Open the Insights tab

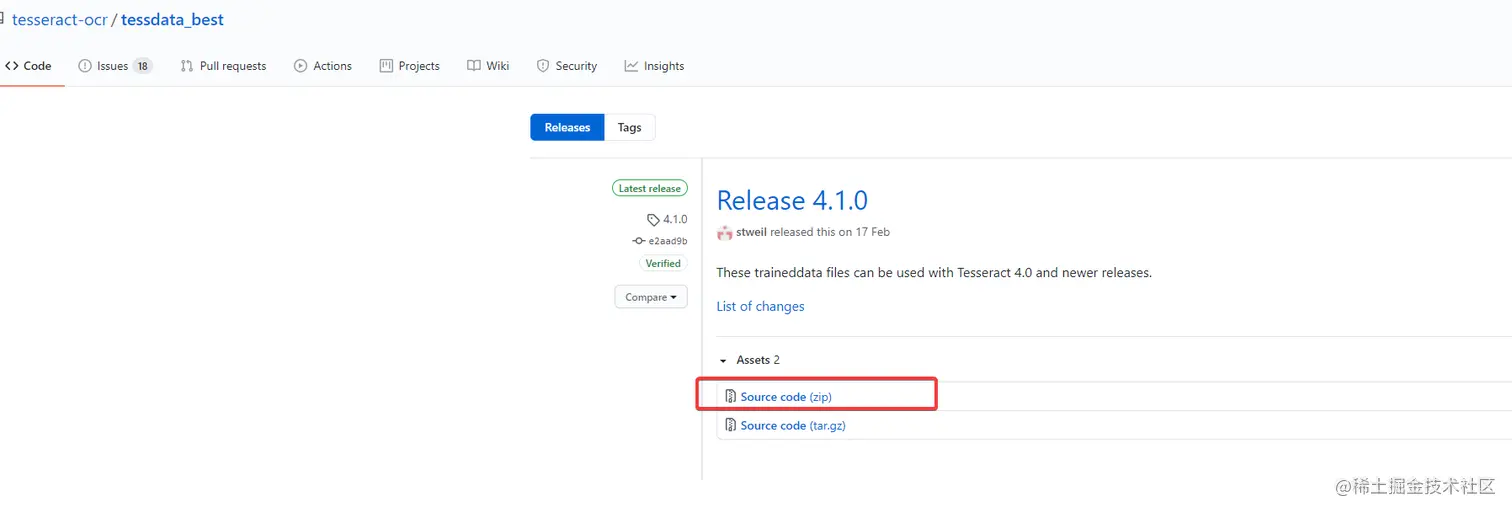(655, 66)
